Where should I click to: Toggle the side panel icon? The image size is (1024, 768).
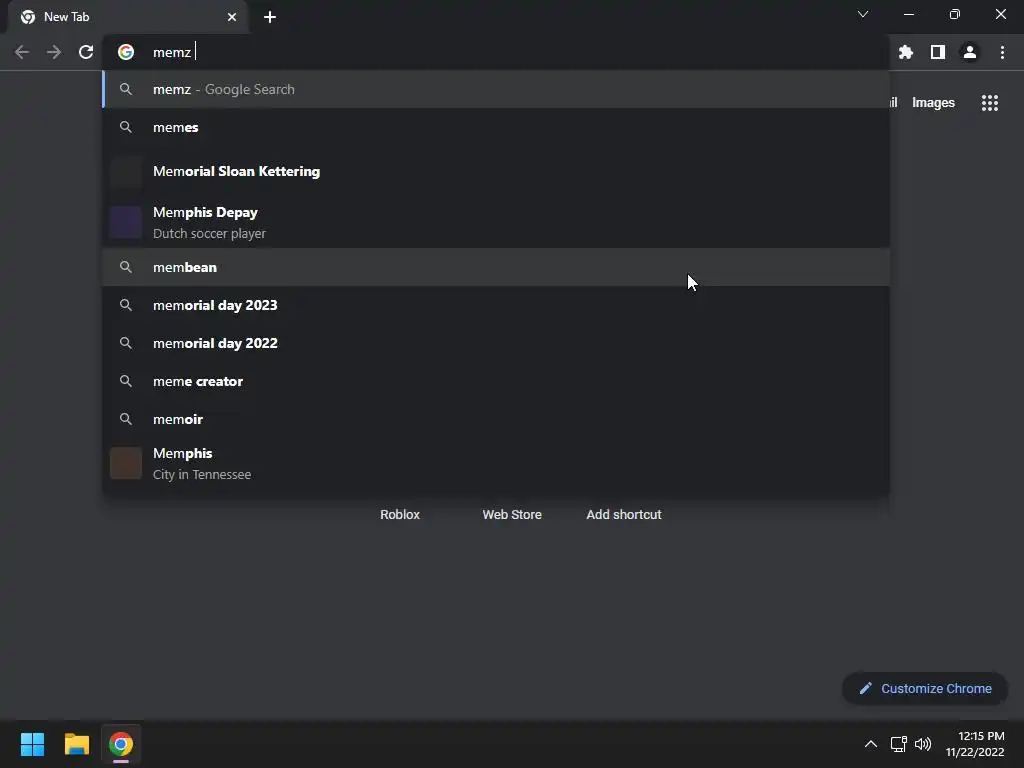pos(938,52)
